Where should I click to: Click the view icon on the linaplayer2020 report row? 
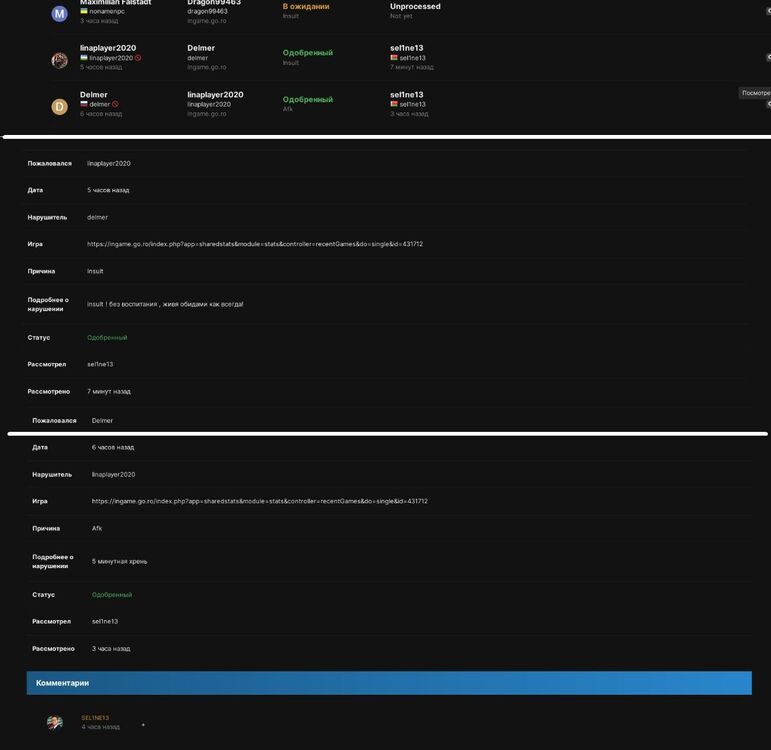[768, 58]
